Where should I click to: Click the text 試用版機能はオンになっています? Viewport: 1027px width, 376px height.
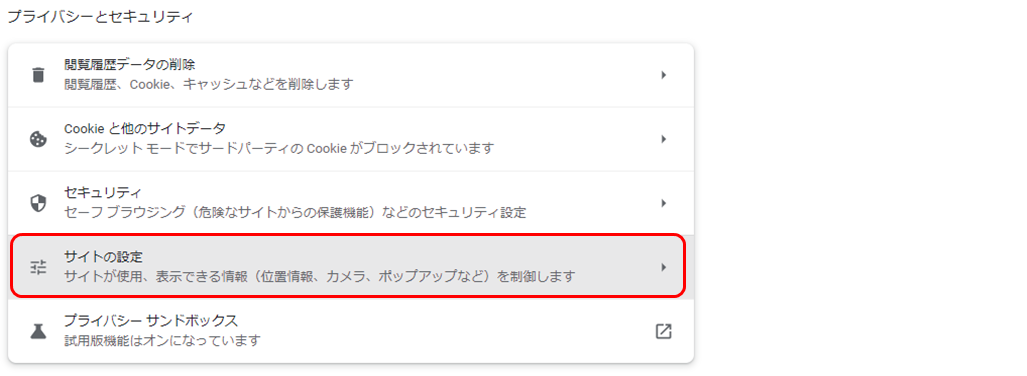coord(162,341)
